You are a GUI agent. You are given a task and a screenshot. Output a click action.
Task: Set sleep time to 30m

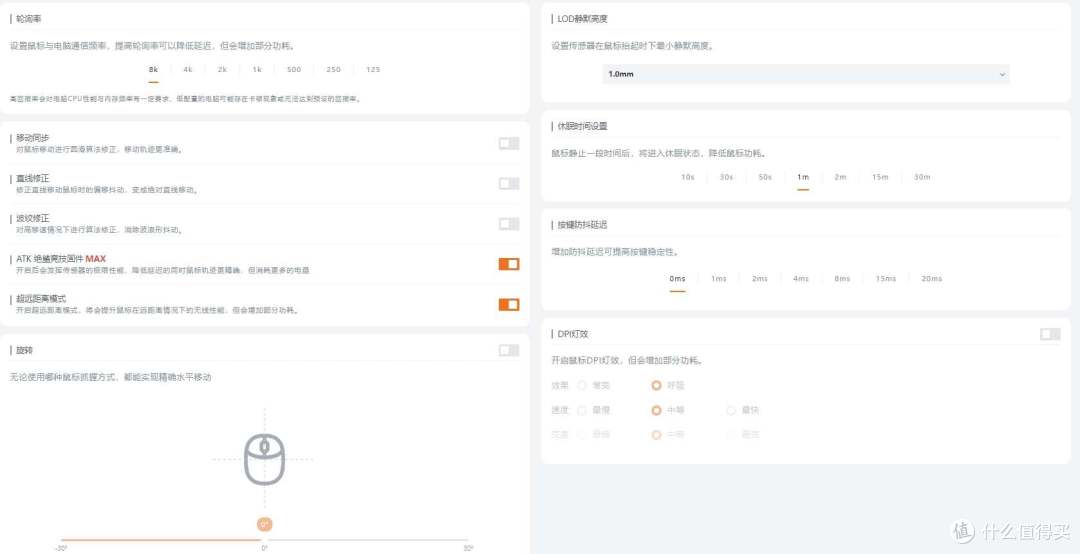coord(922,177)
